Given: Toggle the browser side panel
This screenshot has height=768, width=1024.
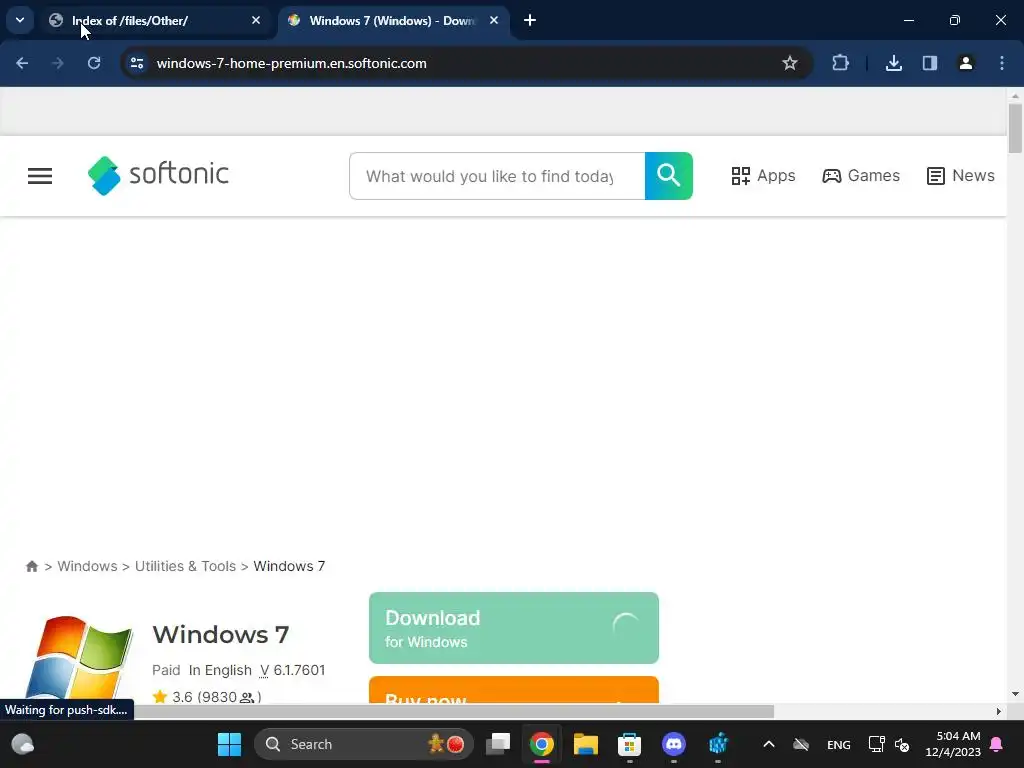Looking at the screenshot, I should tap(930, 63).
